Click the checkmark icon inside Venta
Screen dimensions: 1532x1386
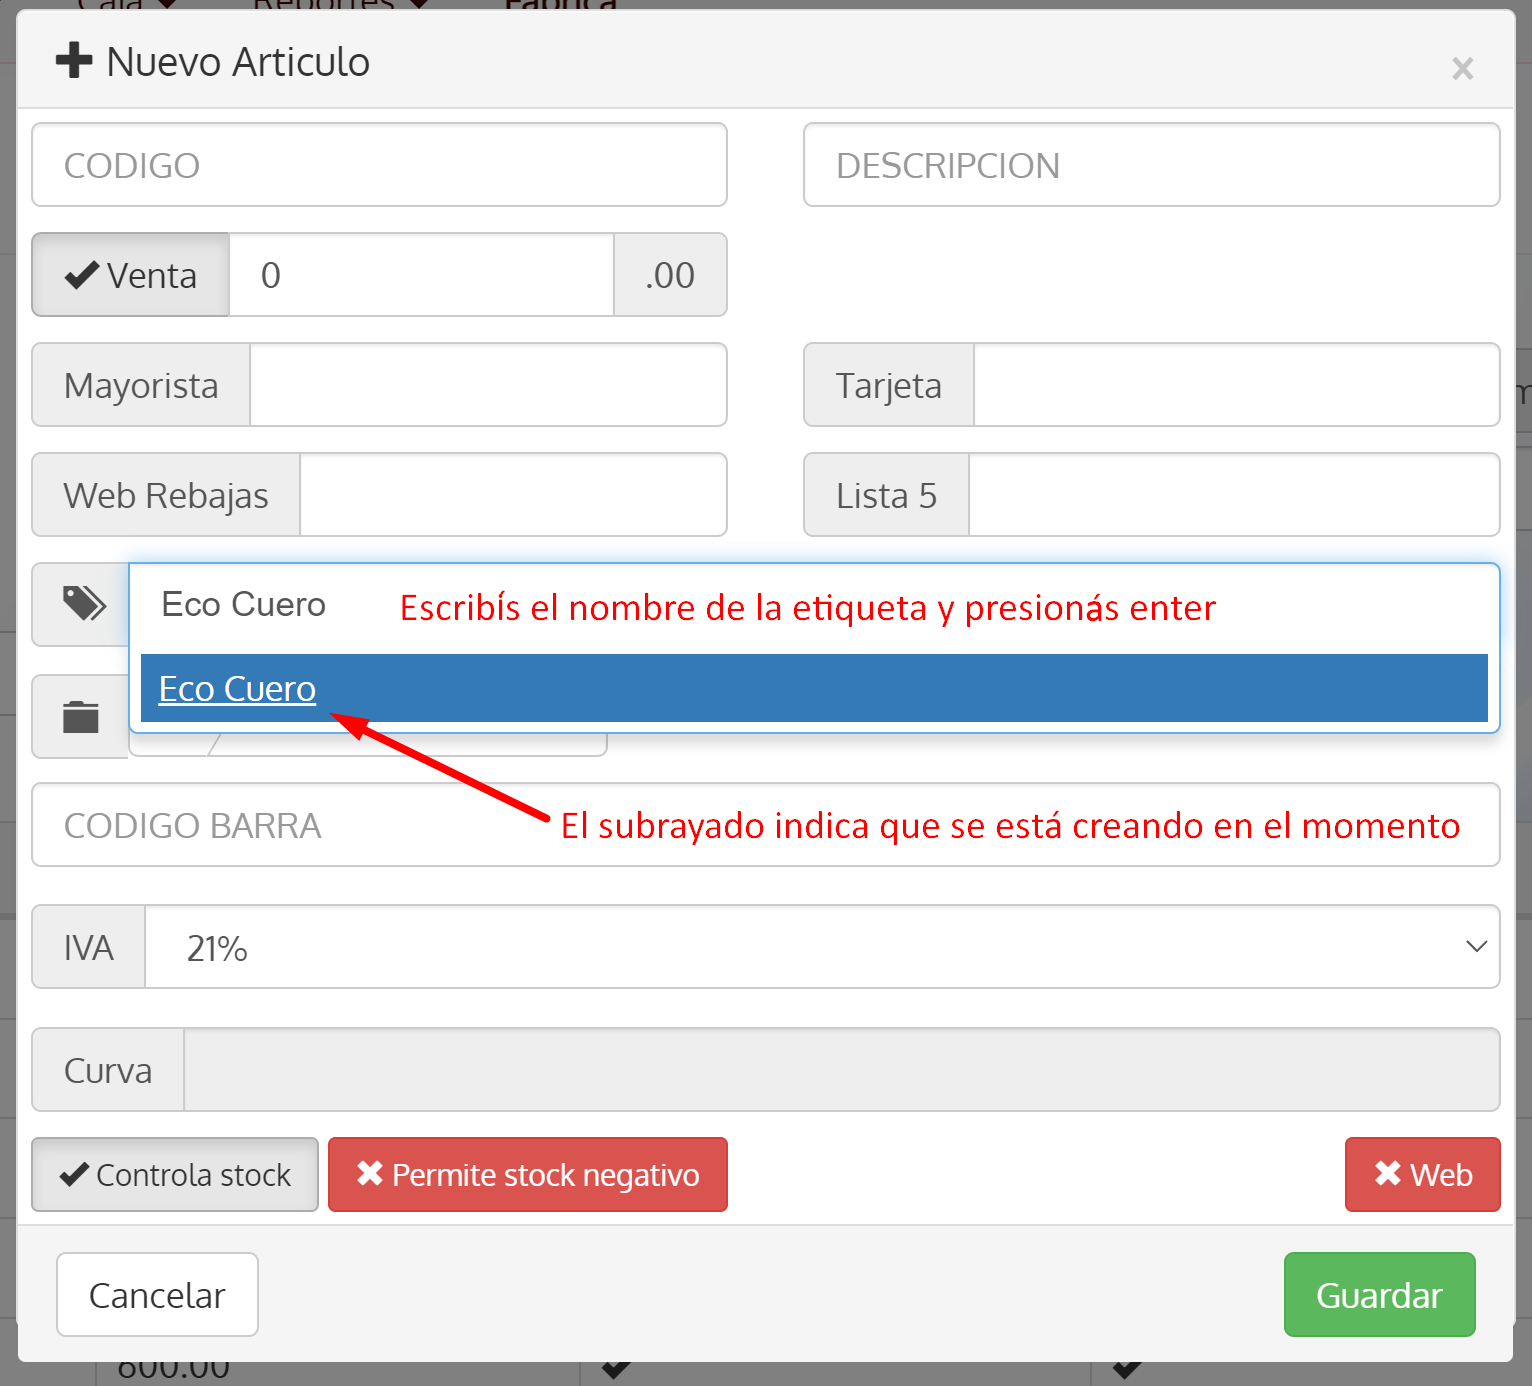[x=83, y=275]
